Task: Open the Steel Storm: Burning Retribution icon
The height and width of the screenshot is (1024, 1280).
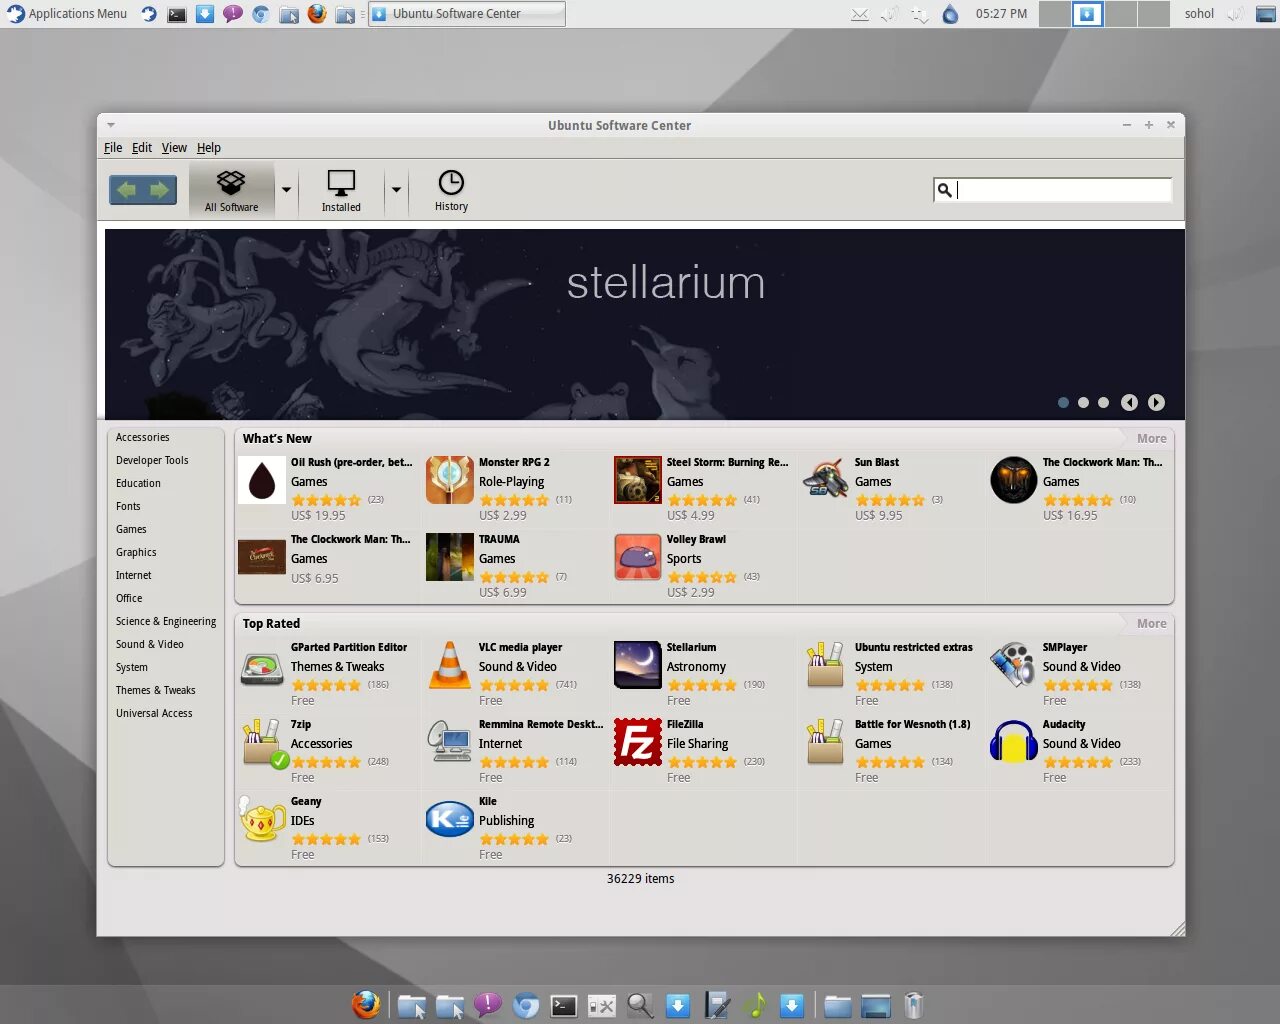Action: [638, 481]
